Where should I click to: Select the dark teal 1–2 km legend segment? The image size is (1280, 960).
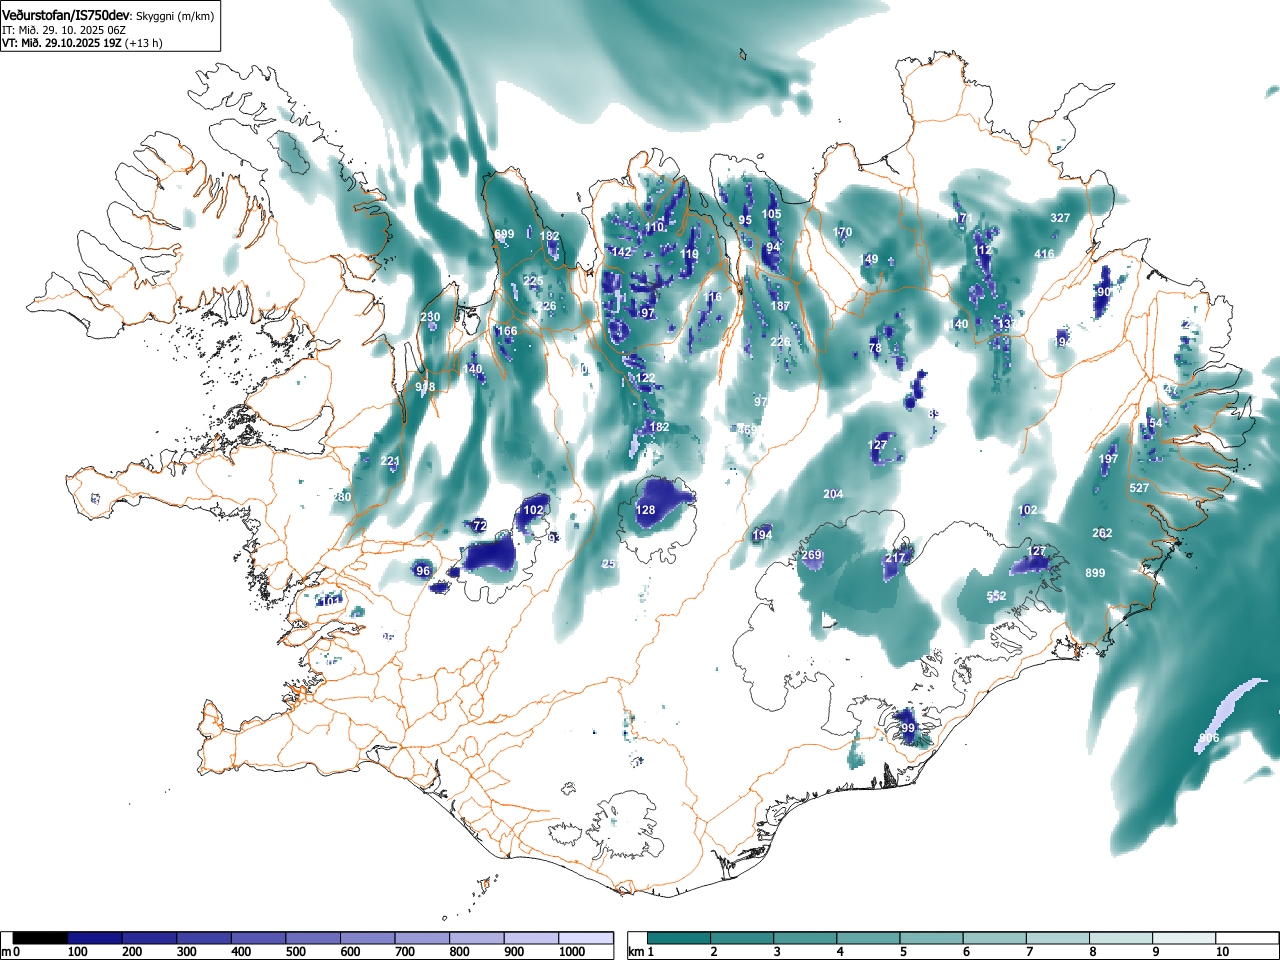click(x=680, y=938)
